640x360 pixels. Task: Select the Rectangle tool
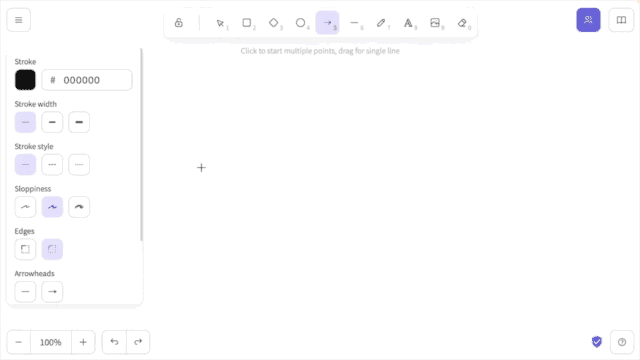(247, 23)
